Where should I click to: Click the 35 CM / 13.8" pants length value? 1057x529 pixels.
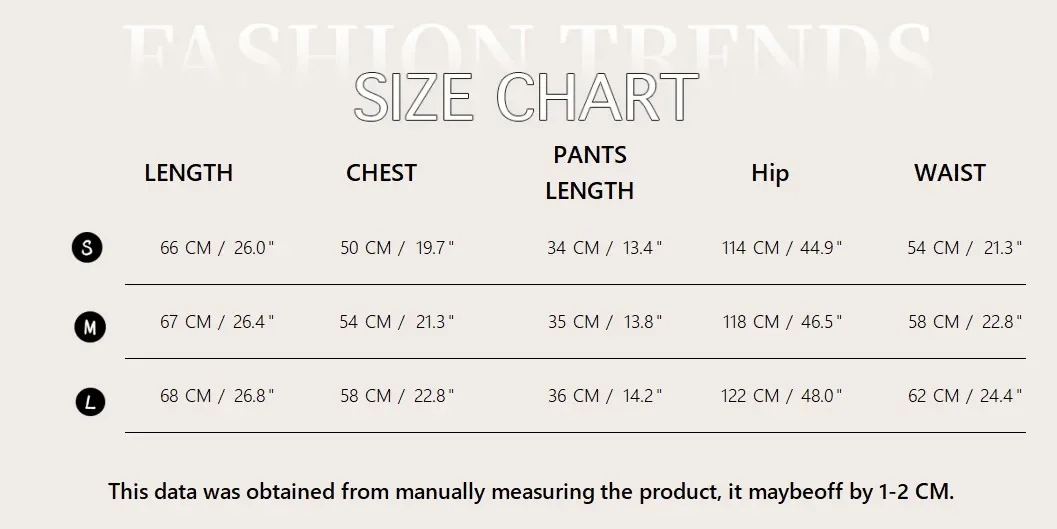pyautogui.click(x=604, y=322)
